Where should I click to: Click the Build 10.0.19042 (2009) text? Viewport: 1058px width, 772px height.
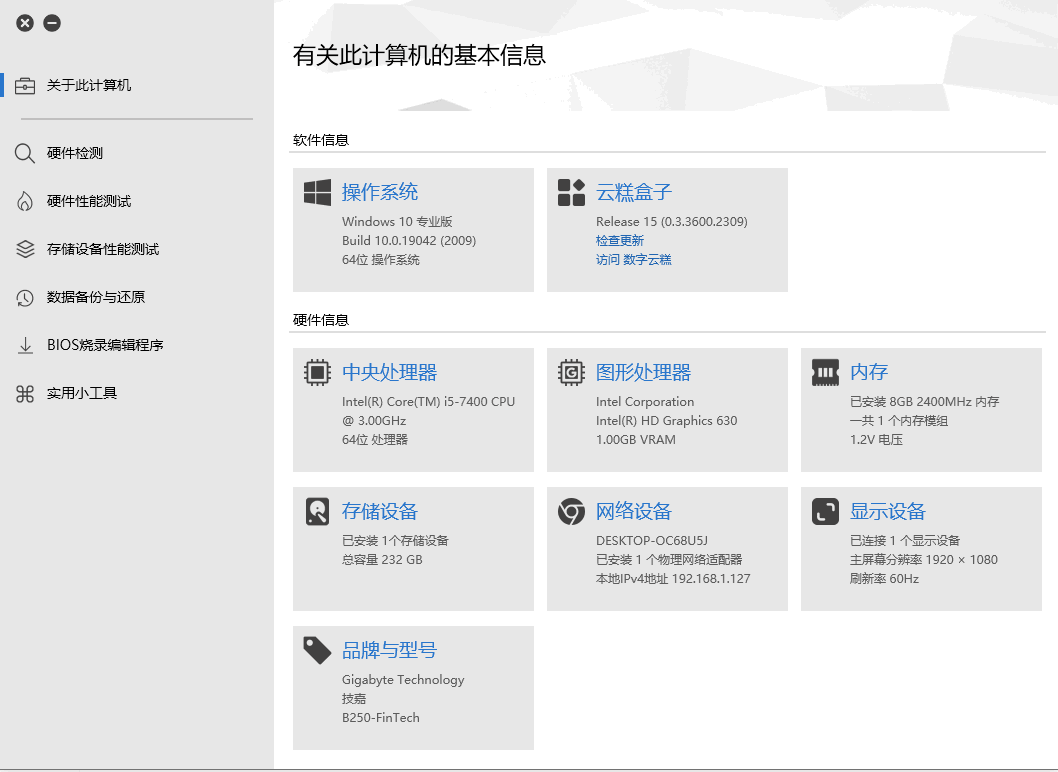[409, 240]
